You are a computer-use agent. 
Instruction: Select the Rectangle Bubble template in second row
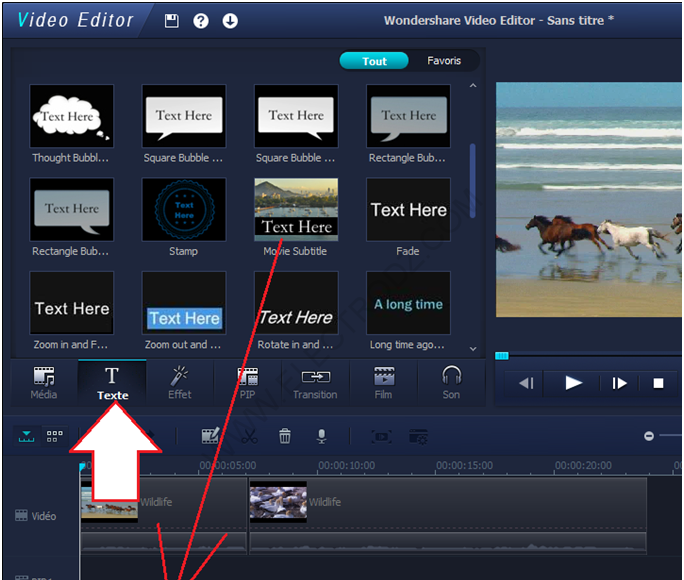[72, 209]
